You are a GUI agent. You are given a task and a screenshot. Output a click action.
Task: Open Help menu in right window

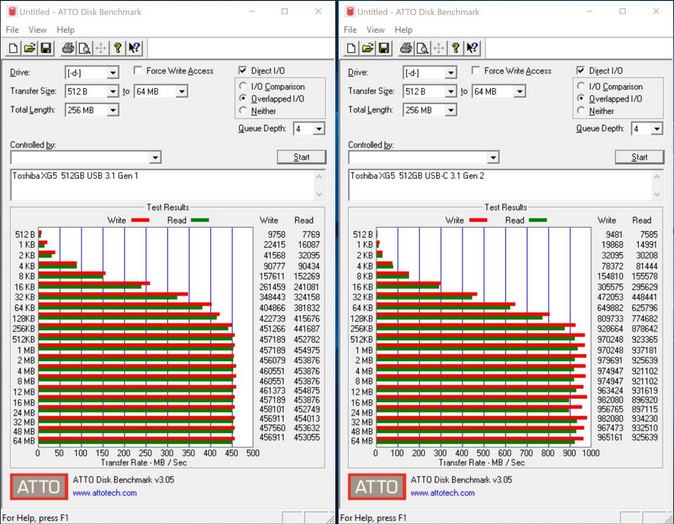(403, 30)
